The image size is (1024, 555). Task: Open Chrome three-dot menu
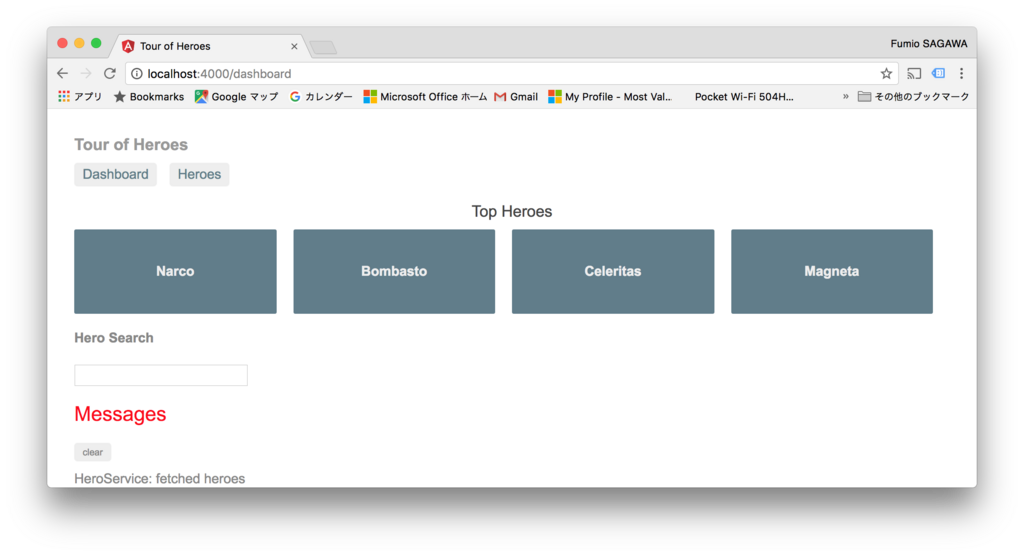[961, 73]
